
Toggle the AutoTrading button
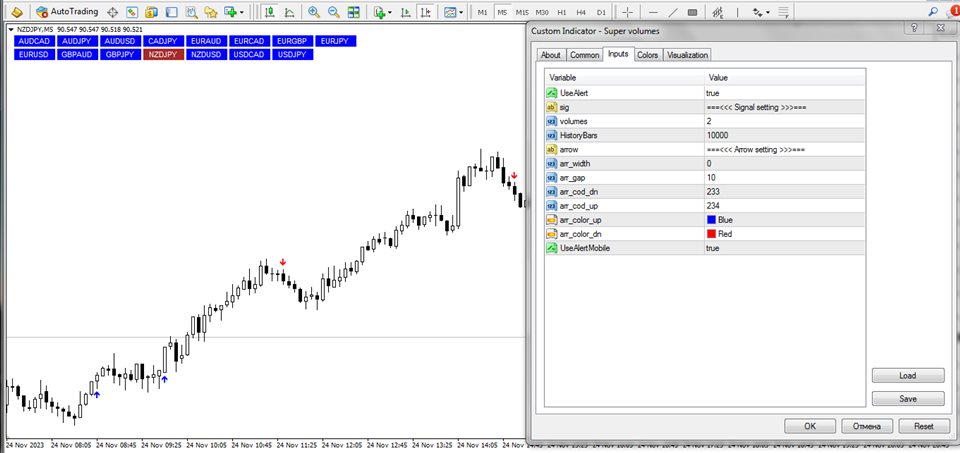click(66, 12)
